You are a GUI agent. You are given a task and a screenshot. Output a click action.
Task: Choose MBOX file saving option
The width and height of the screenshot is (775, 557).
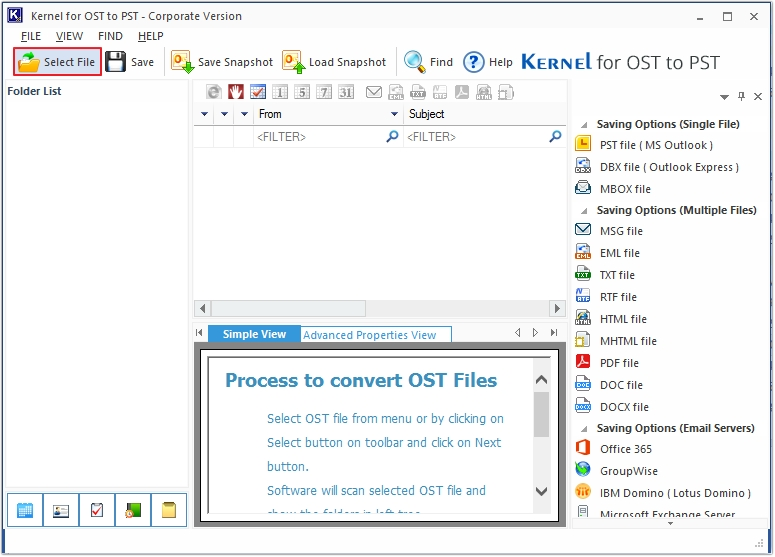click(x=613, y=189)
